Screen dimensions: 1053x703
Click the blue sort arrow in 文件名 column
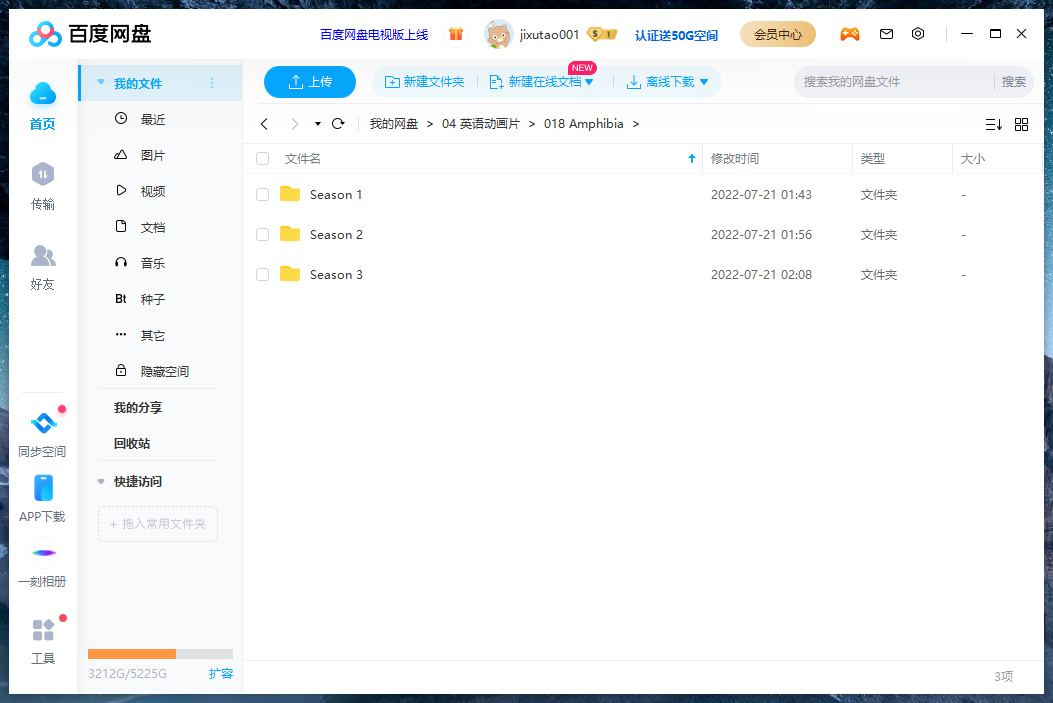[692, 158]
